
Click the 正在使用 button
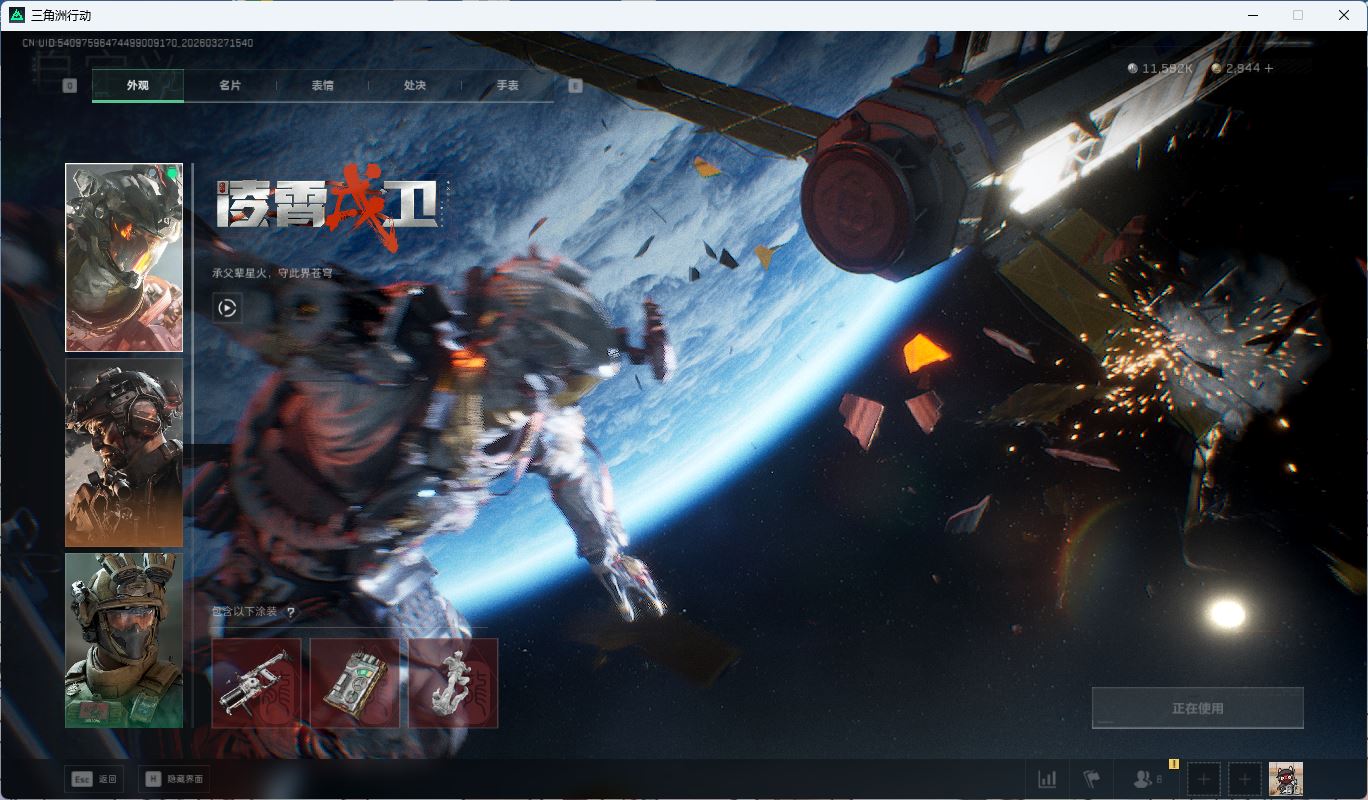pos(1197,708)
